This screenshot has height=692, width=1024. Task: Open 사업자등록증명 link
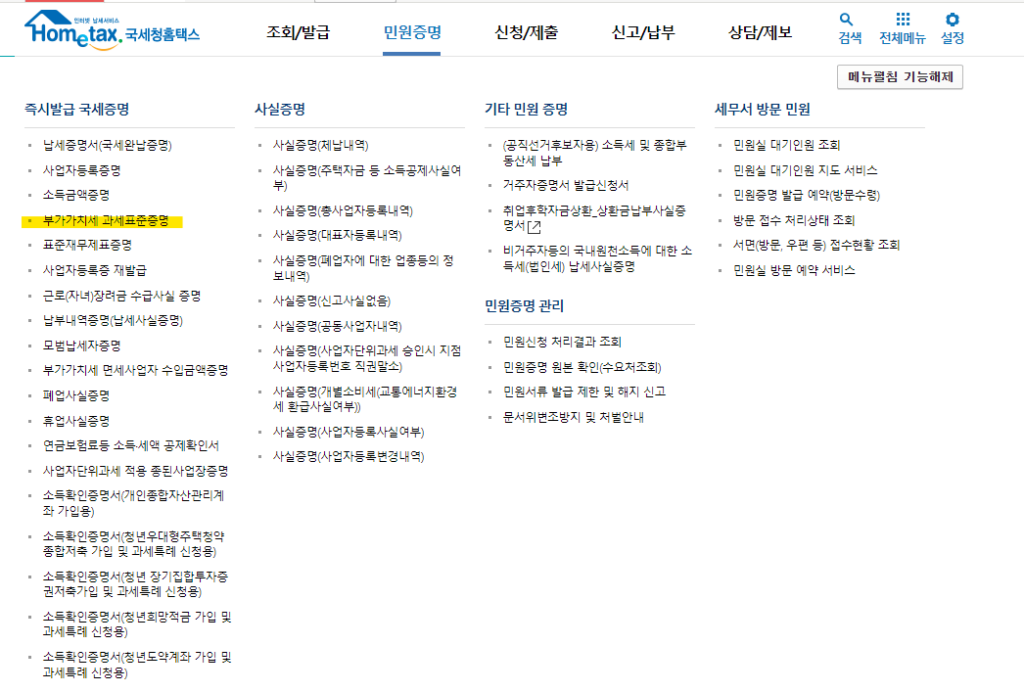pyautogui.click(x=82, y=170)
